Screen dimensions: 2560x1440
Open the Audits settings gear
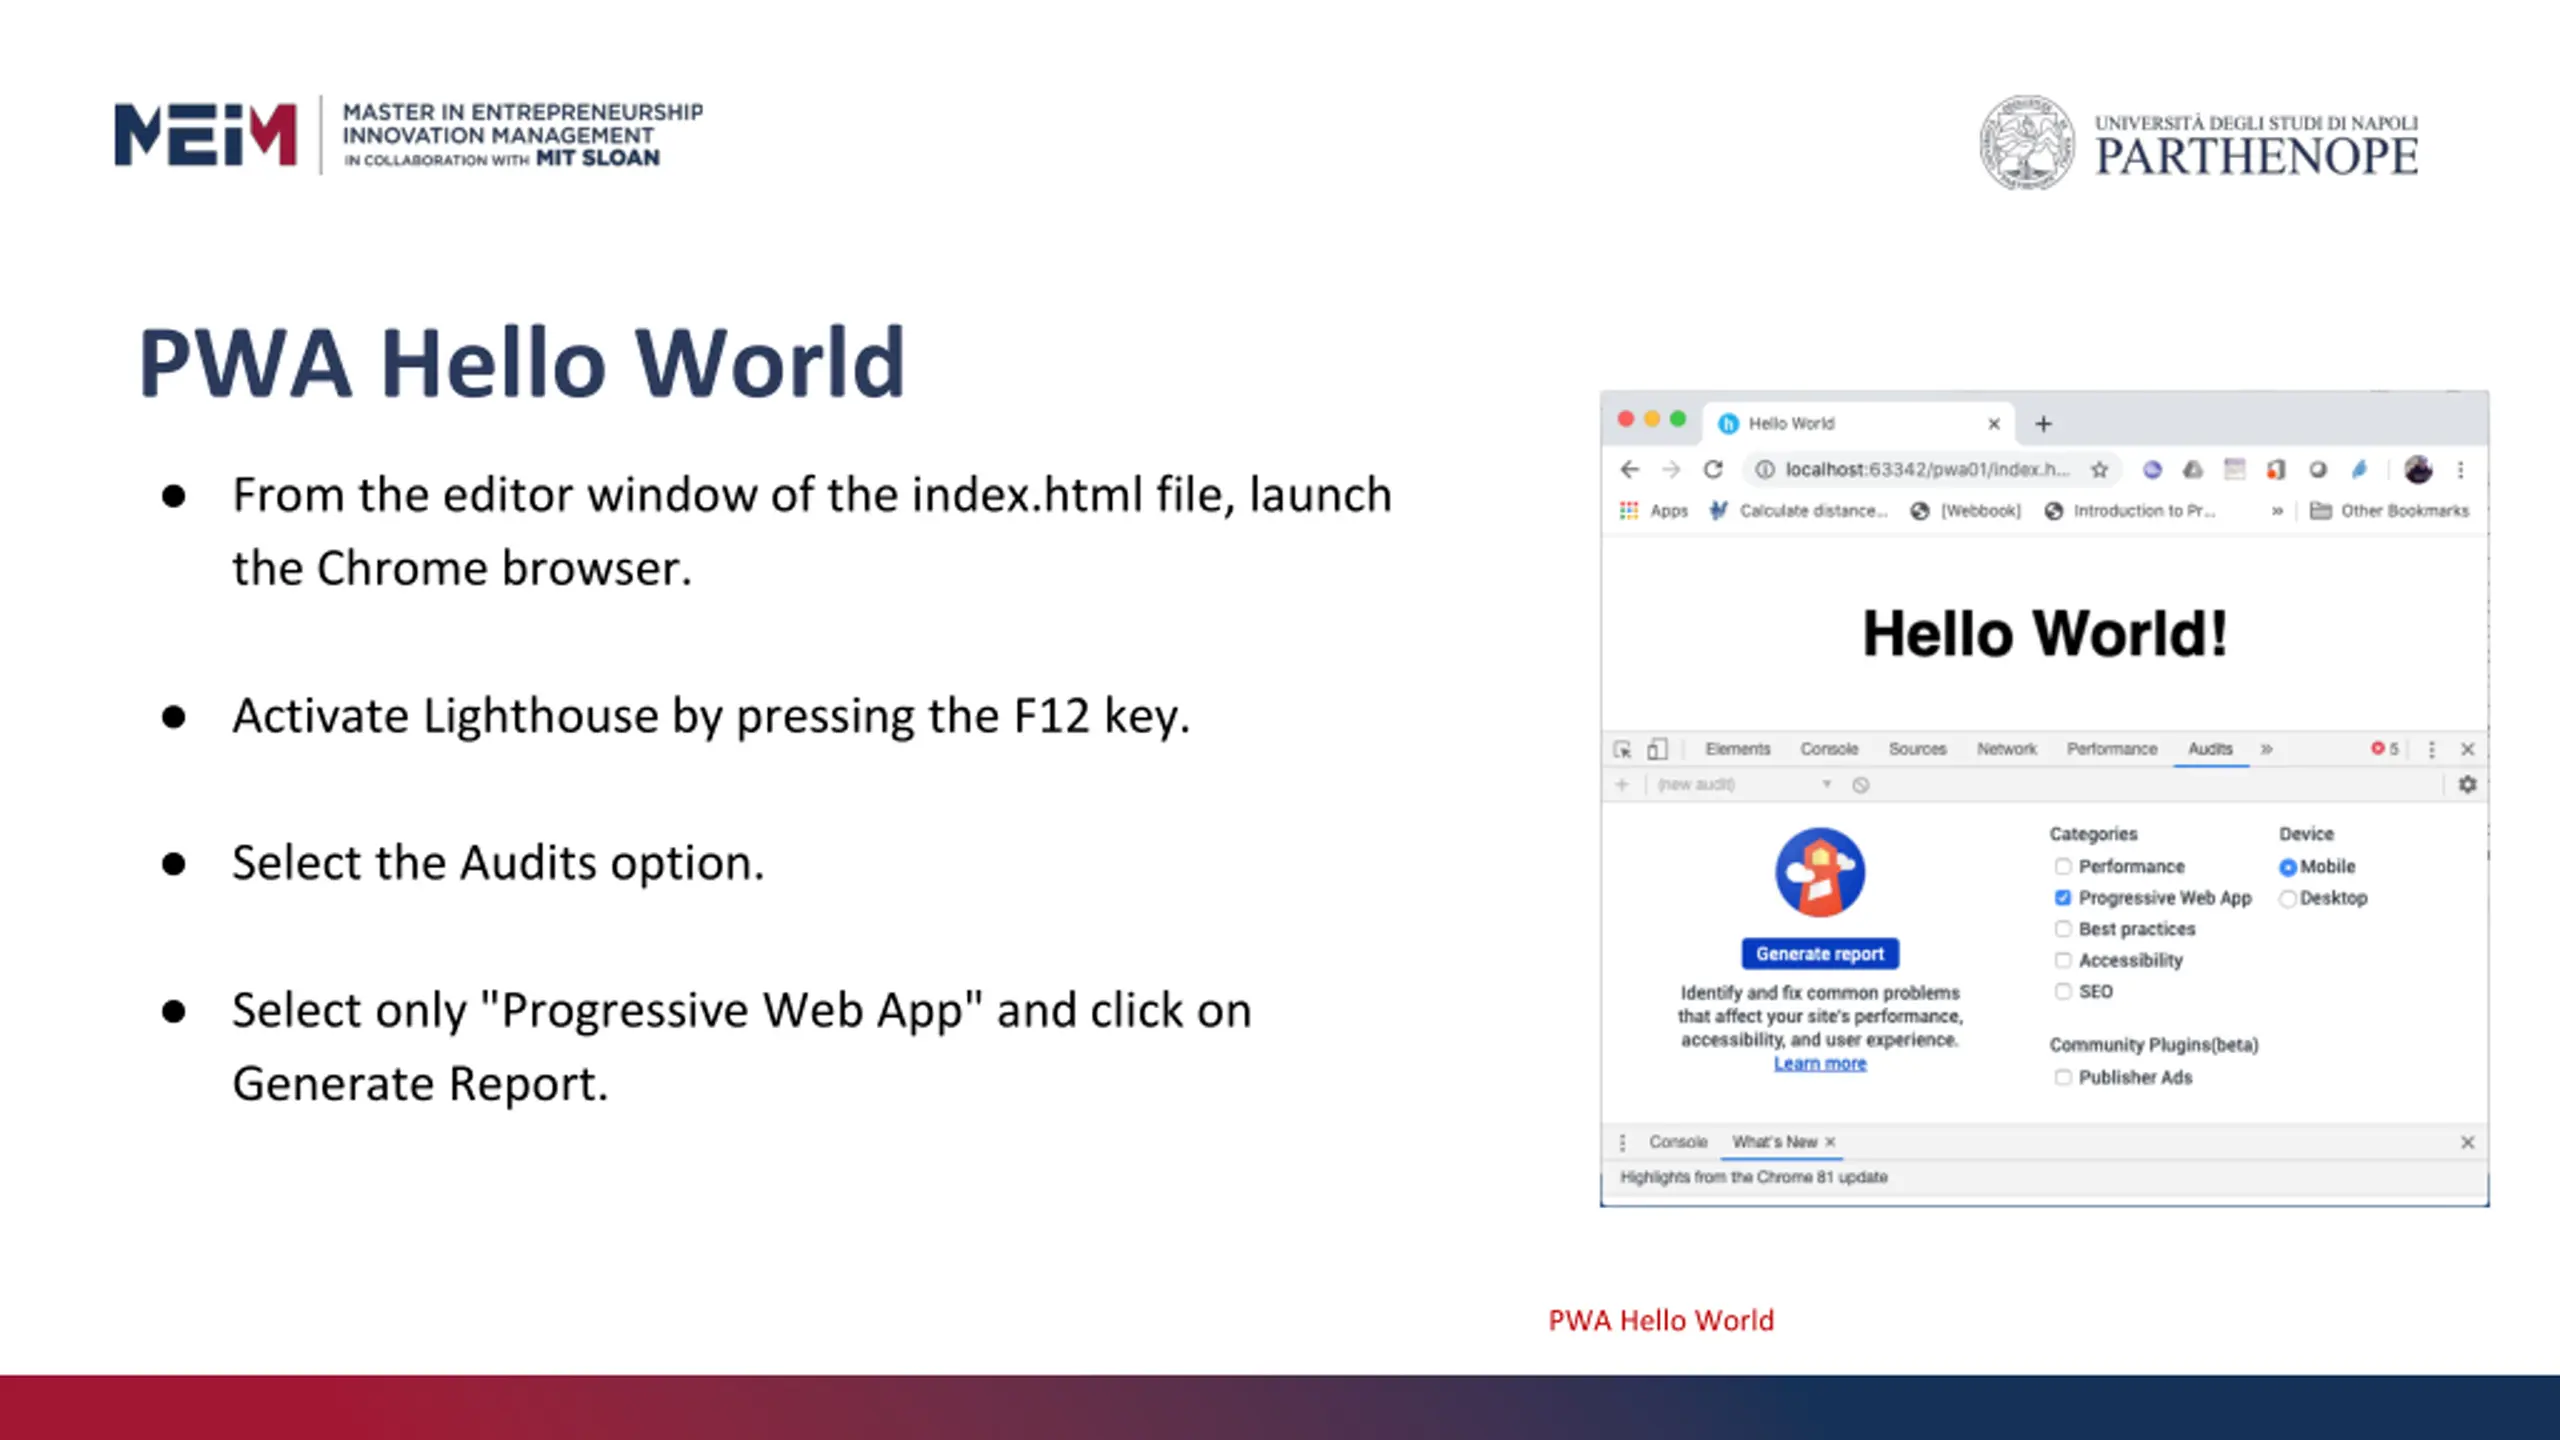2468,785
